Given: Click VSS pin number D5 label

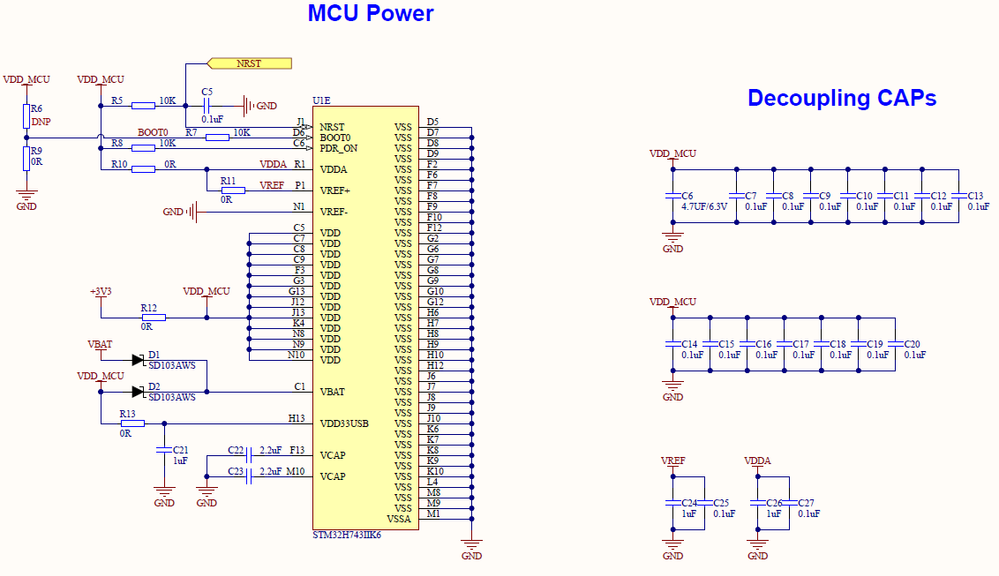Looking at the screenshot, I should click(433, 122).
